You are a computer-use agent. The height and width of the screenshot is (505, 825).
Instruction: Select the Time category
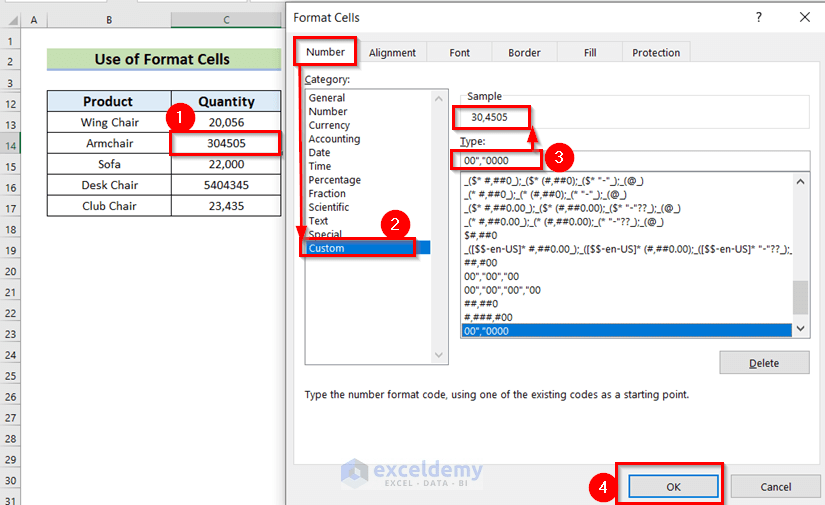click(319, 166)
